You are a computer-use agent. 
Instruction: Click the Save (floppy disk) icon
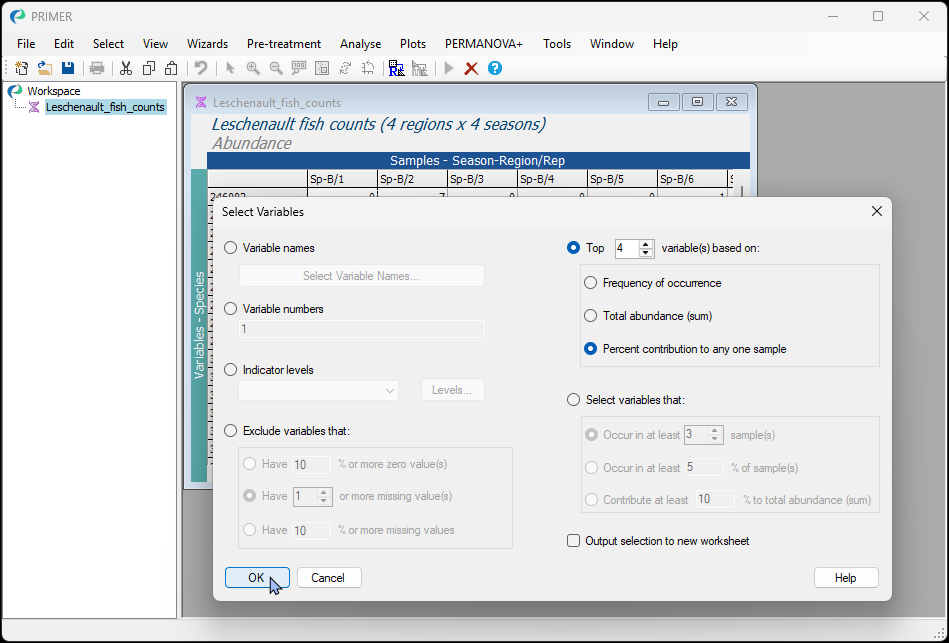point(68,68)
